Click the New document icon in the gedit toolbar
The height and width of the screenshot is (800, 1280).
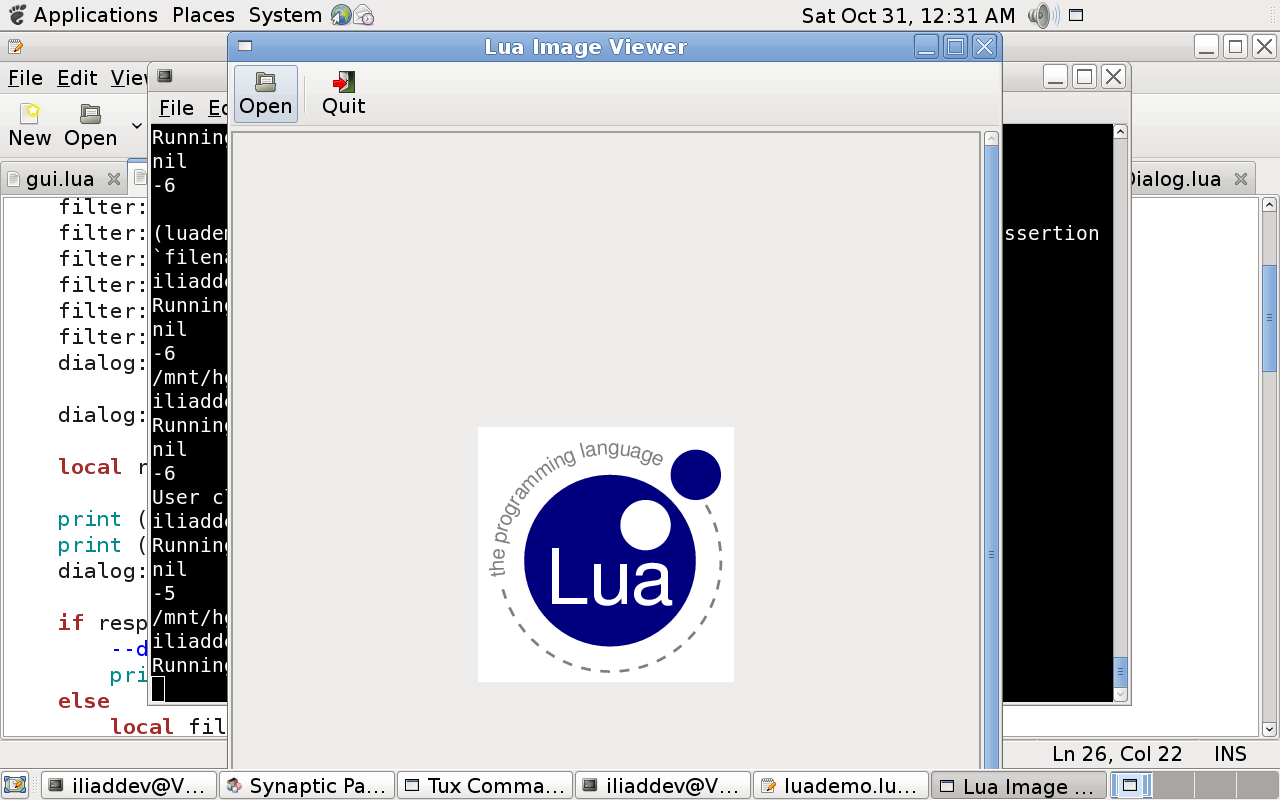click(x=30, y=113)
